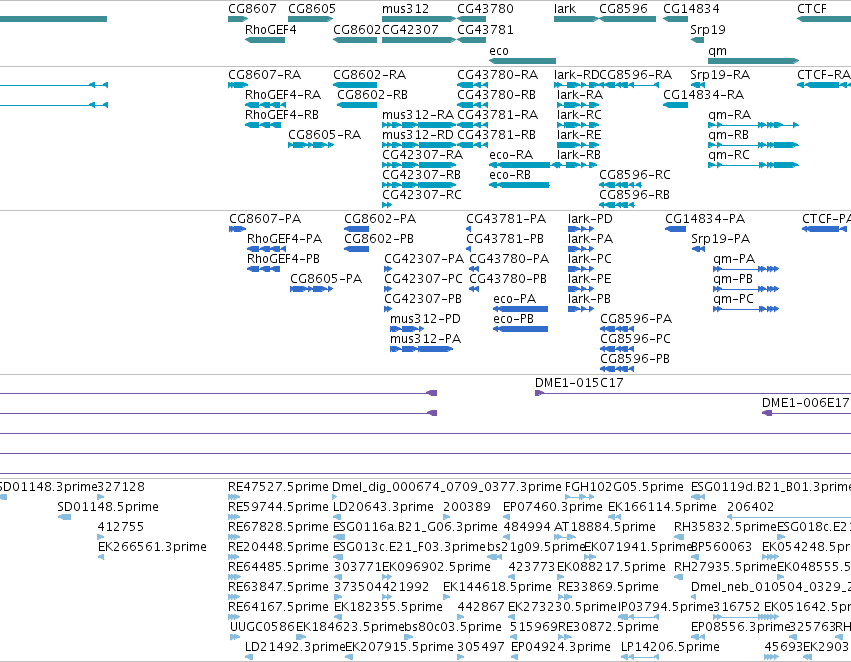Open the Srp19-RA transcript label
The width and height of the screenshot is (851, 662).
[720, 74]
